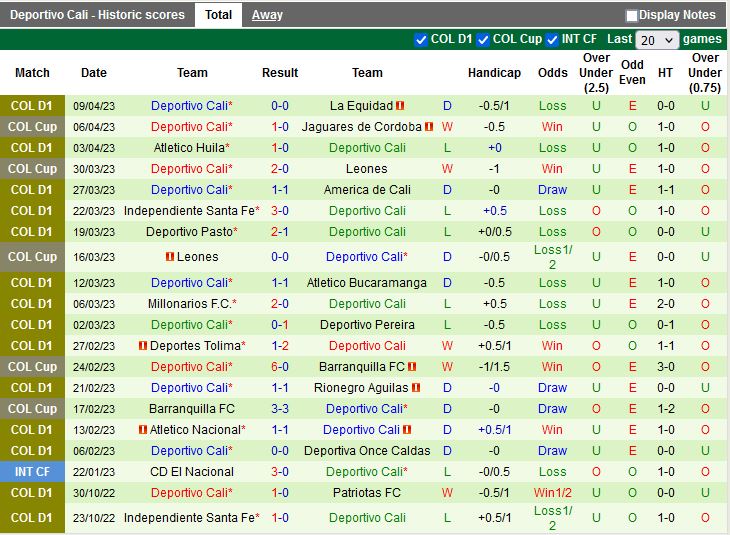Open the America de Cali team link
The width and height of the screenshot is (730, 535).
367,190
